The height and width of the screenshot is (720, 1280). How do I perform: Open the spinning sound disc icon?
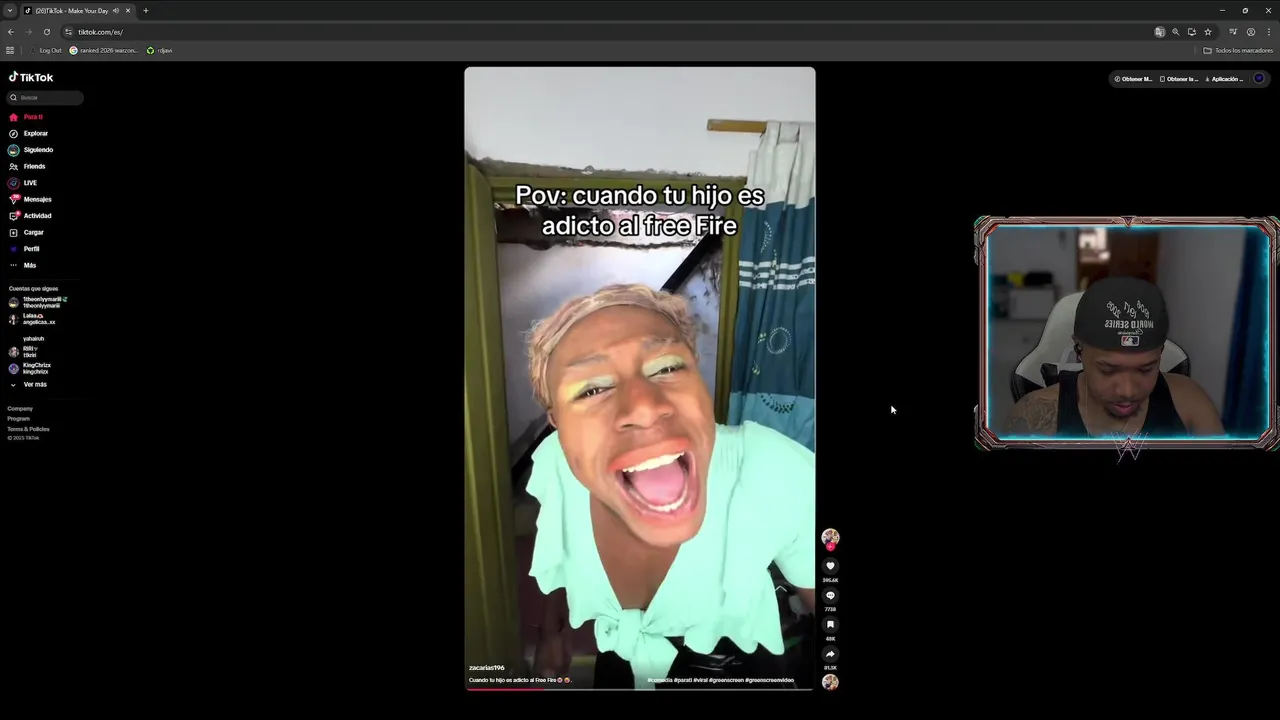(x=830, y=682)
